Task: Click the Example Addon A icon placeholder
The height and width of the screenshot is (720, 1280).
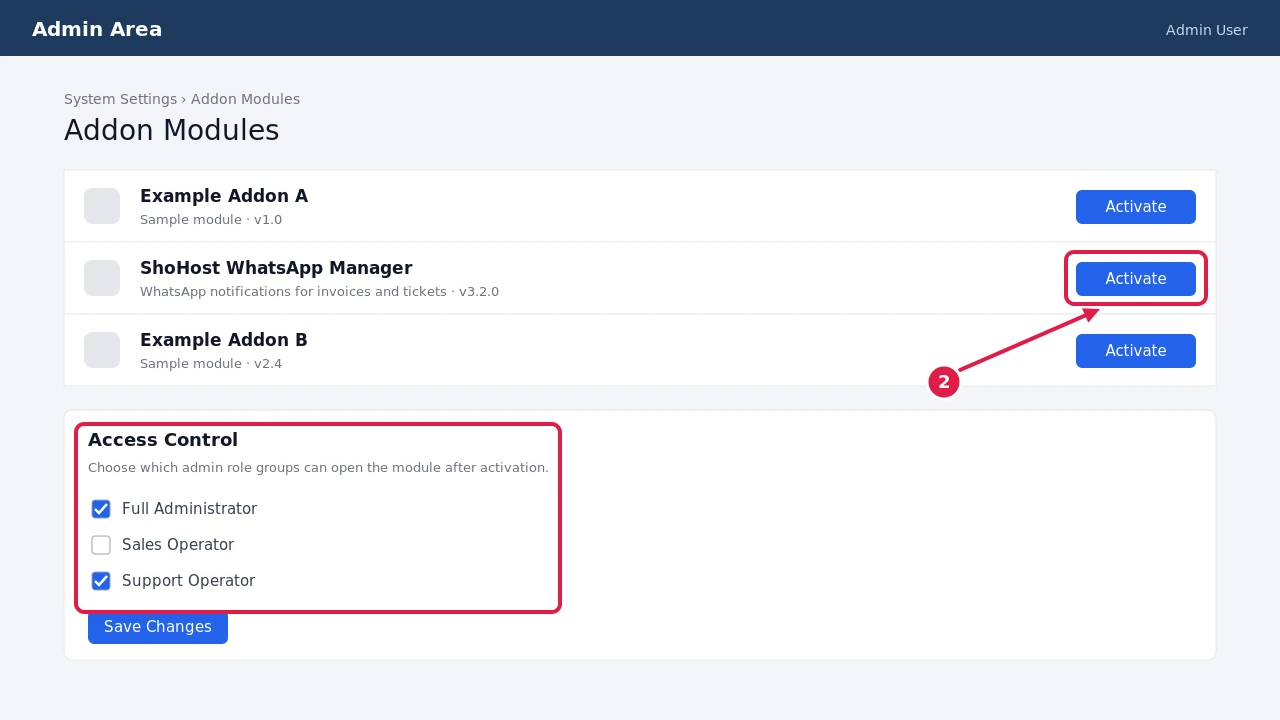Action: click(102, 206)
